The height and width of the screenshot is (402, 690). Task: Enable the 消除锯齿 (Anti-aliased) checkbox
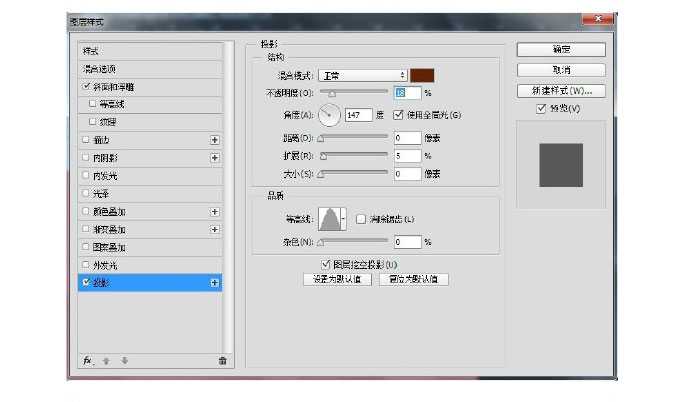coord(361,218)
